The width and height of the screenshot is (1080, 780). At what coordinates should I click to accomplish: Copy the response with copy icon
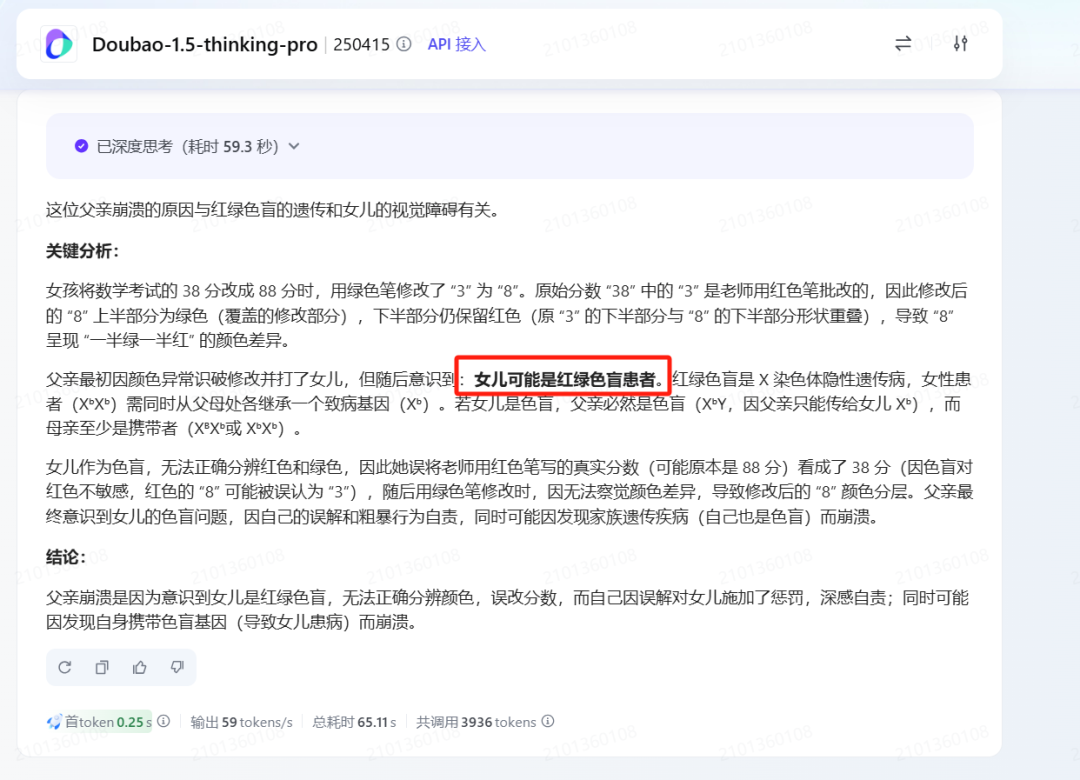click(102, 667)
